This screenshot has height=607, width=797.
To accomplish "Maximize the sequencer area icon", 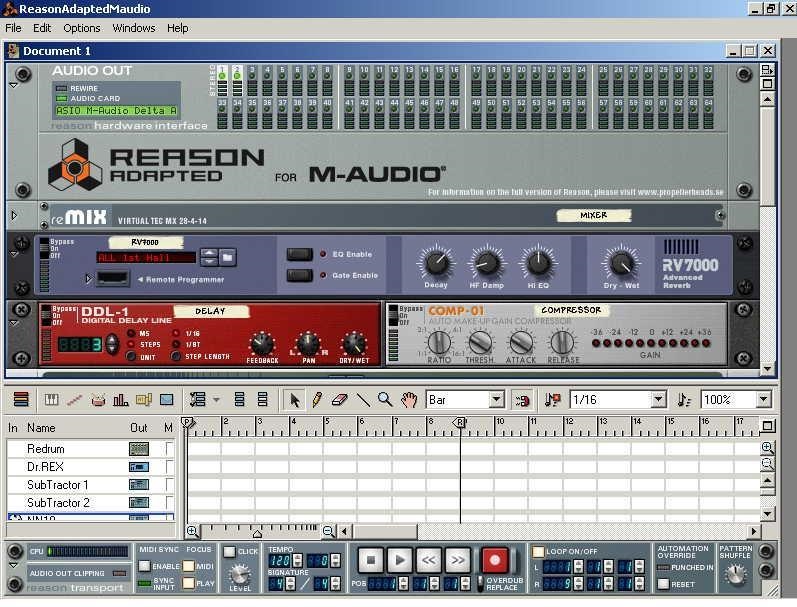I will click(768, 426).
